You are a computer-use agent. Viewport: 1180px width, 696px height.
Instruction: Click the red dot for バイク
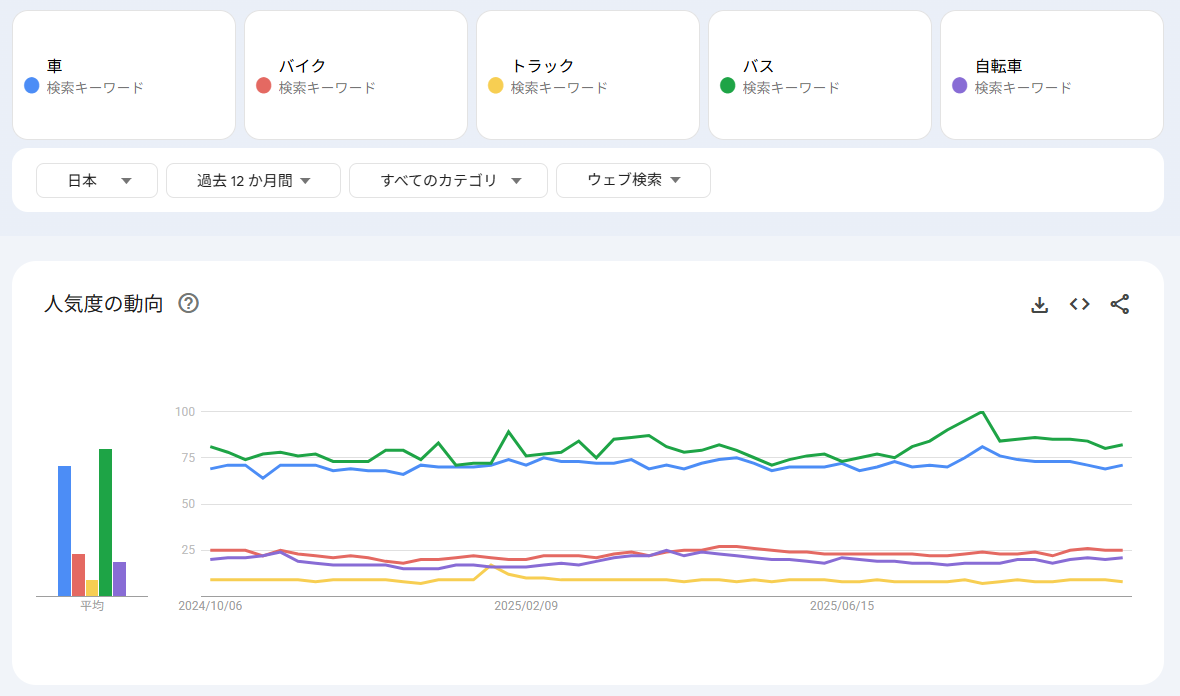(263, 86)
